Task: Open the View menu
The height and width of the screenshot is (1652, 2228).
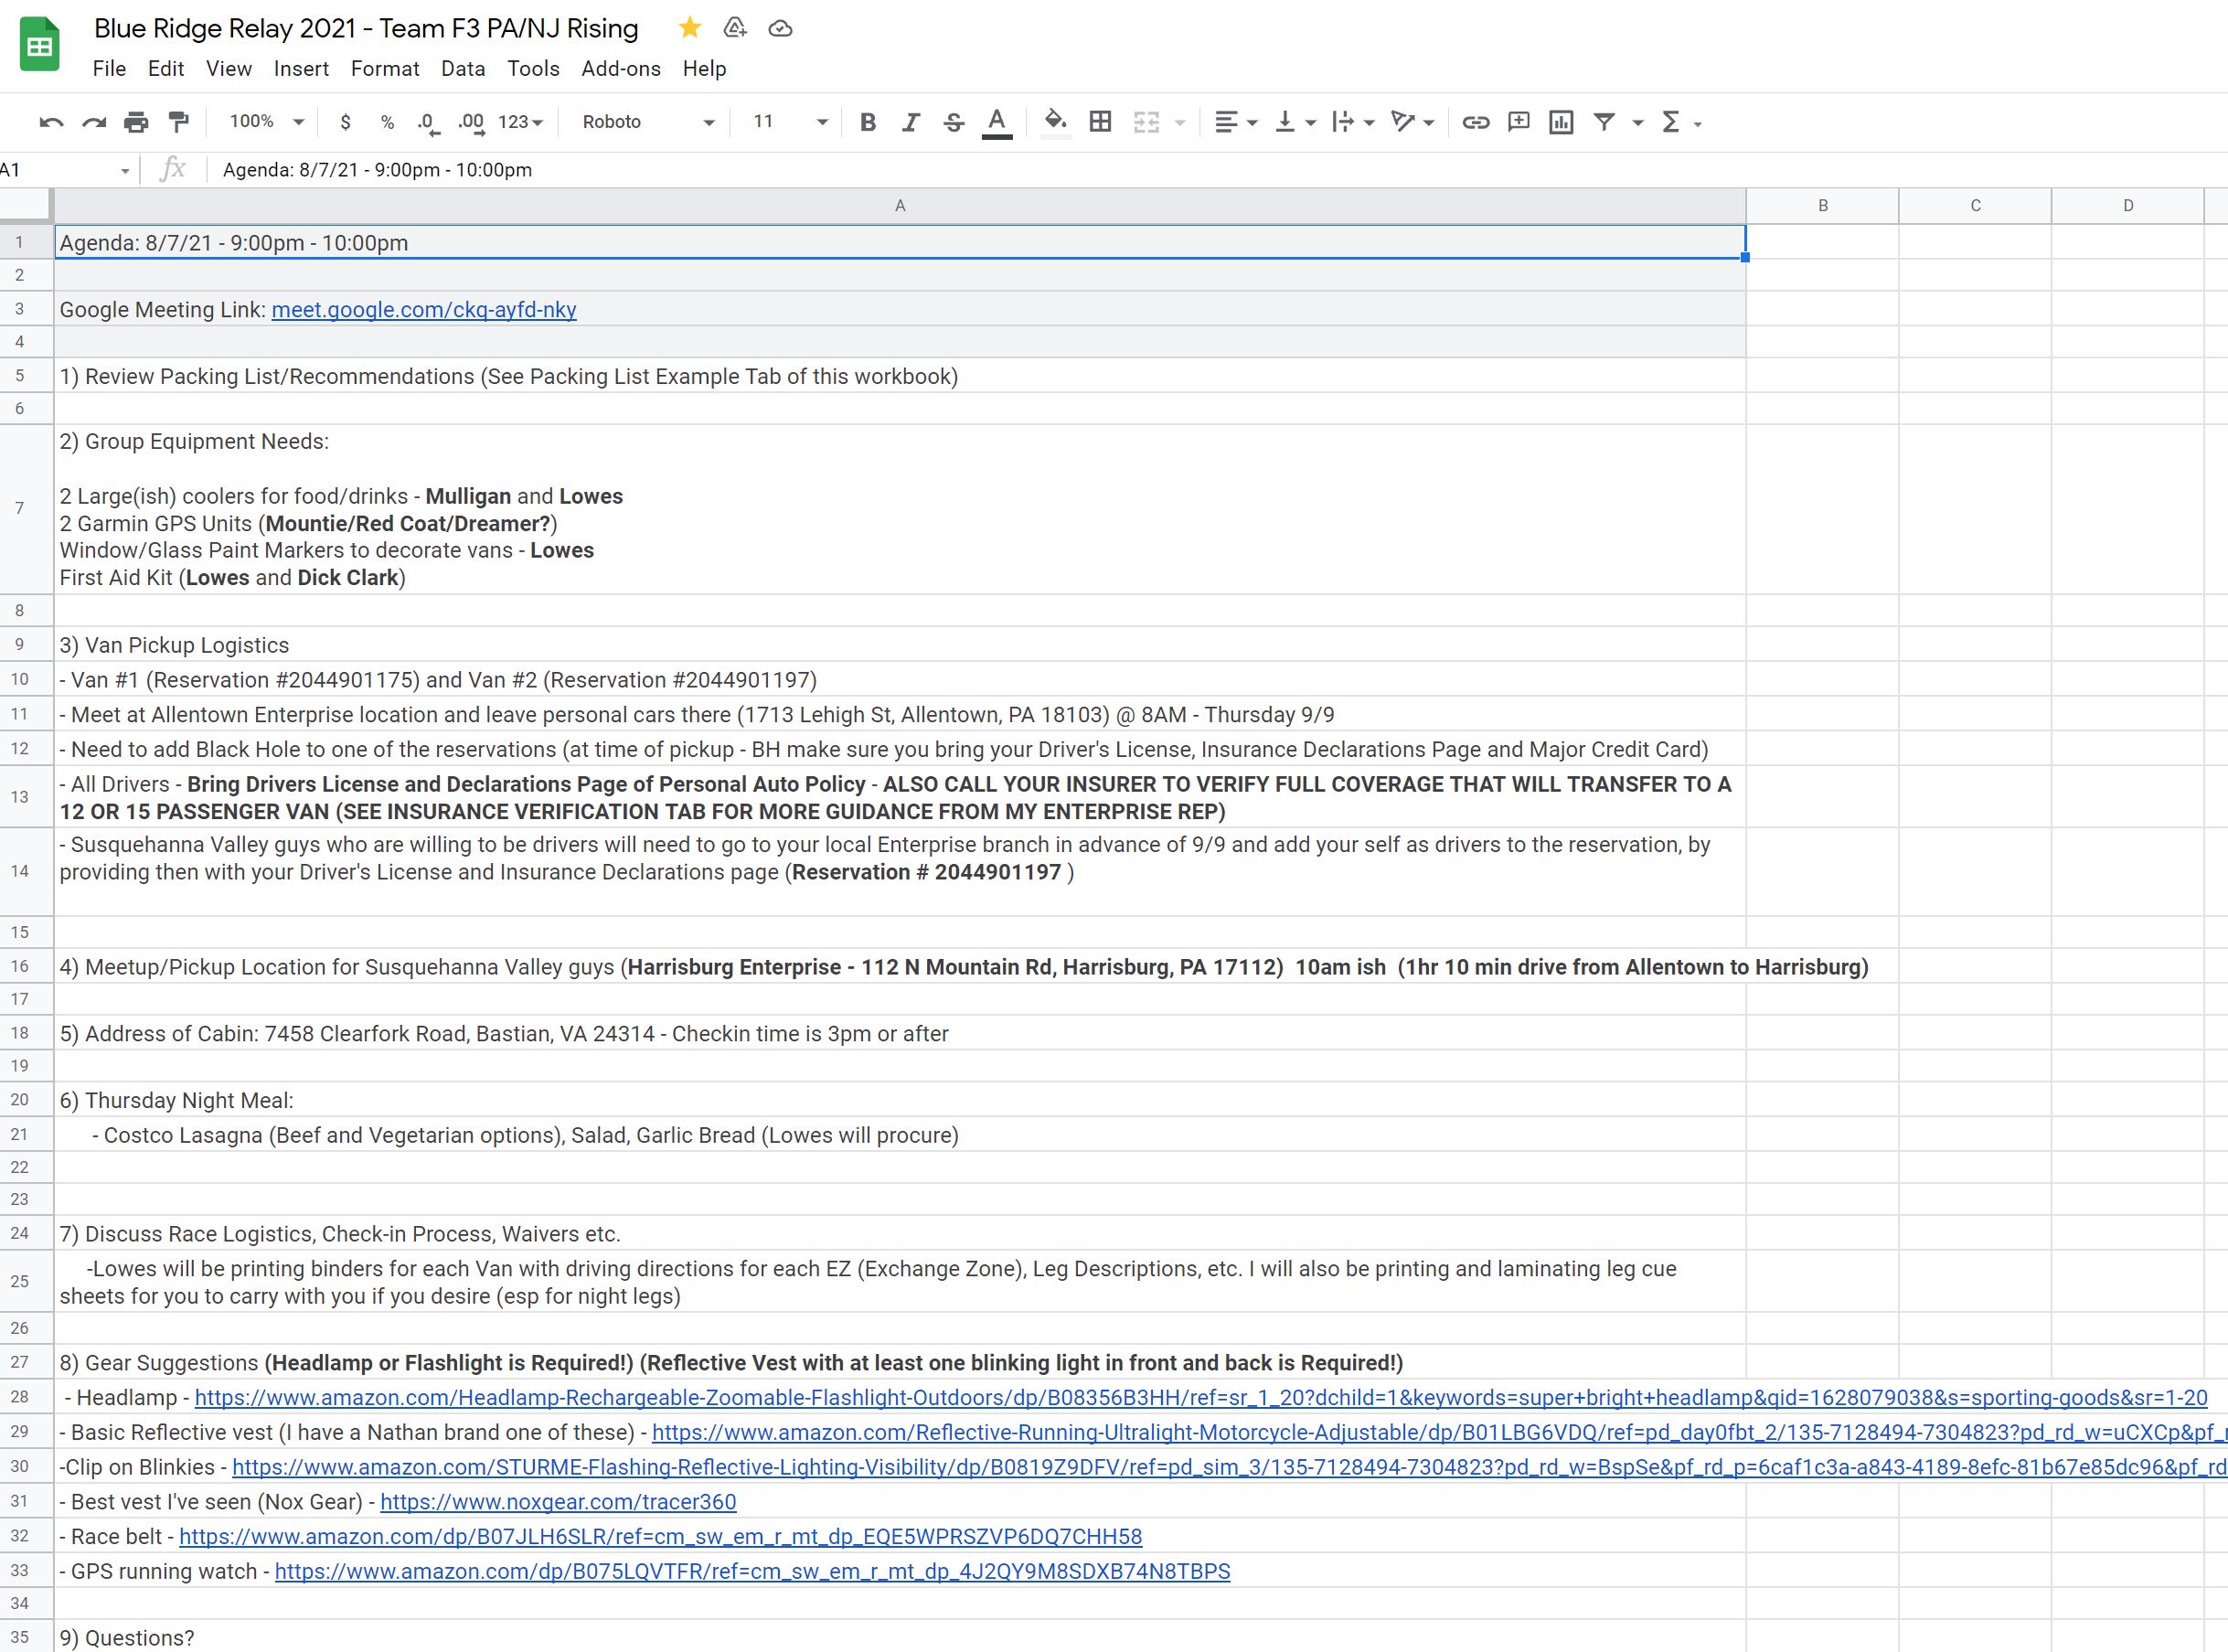Action: coord(229,69)
